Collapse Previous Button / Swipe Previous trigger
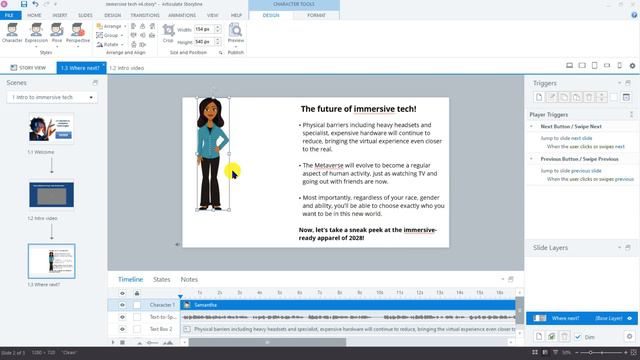The image size is (640, 360). [531, 159]
